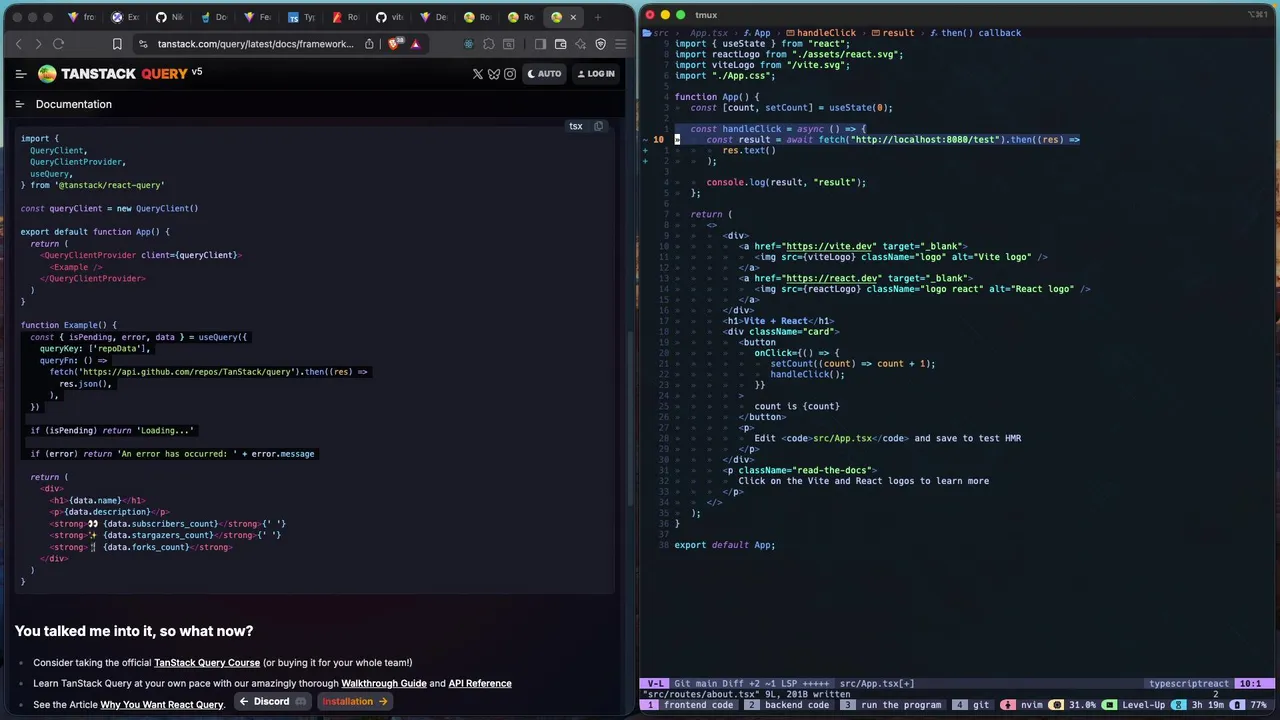Image resolution: width=1280 pixels, height=720 pixels.
Task: Select tmux window 4 git
Action: tap(975, 705)
